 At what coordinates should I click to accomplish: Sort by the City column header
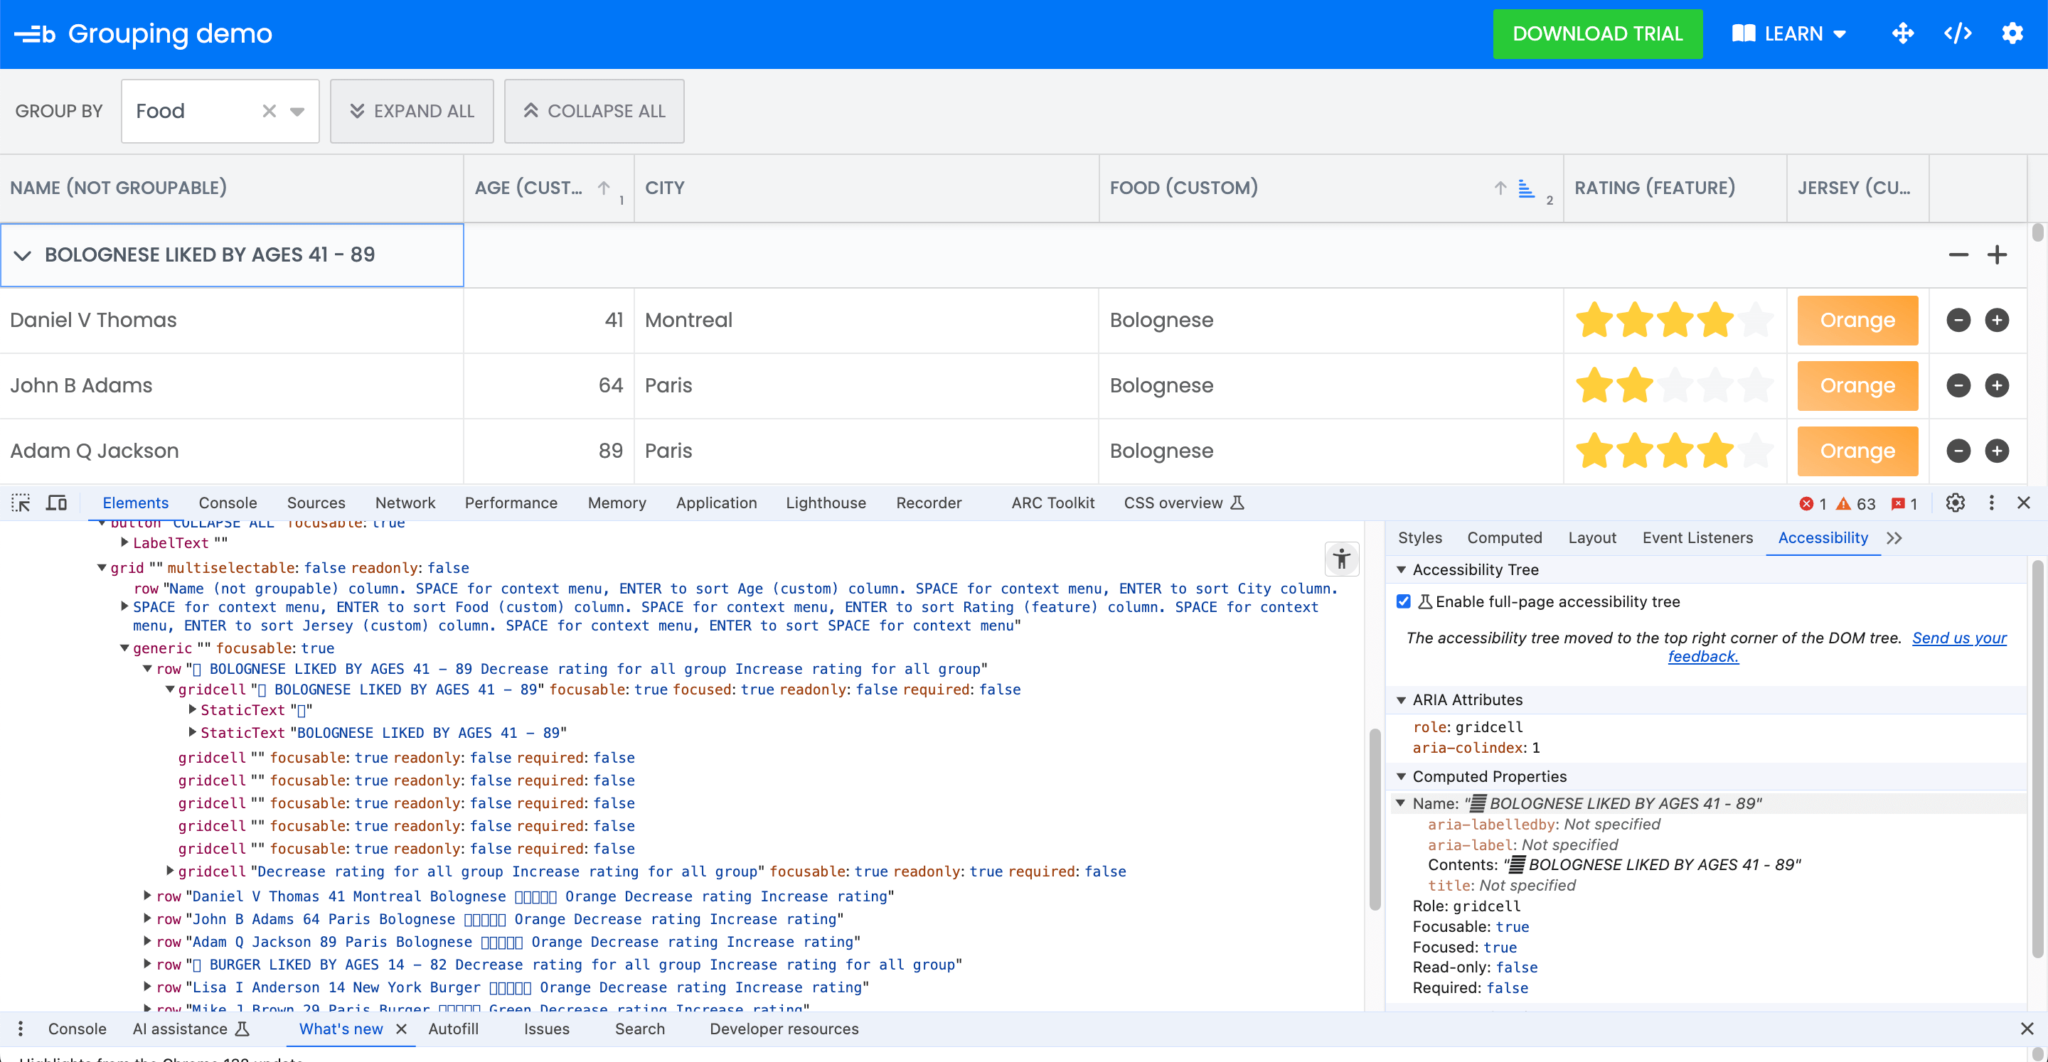866,188
